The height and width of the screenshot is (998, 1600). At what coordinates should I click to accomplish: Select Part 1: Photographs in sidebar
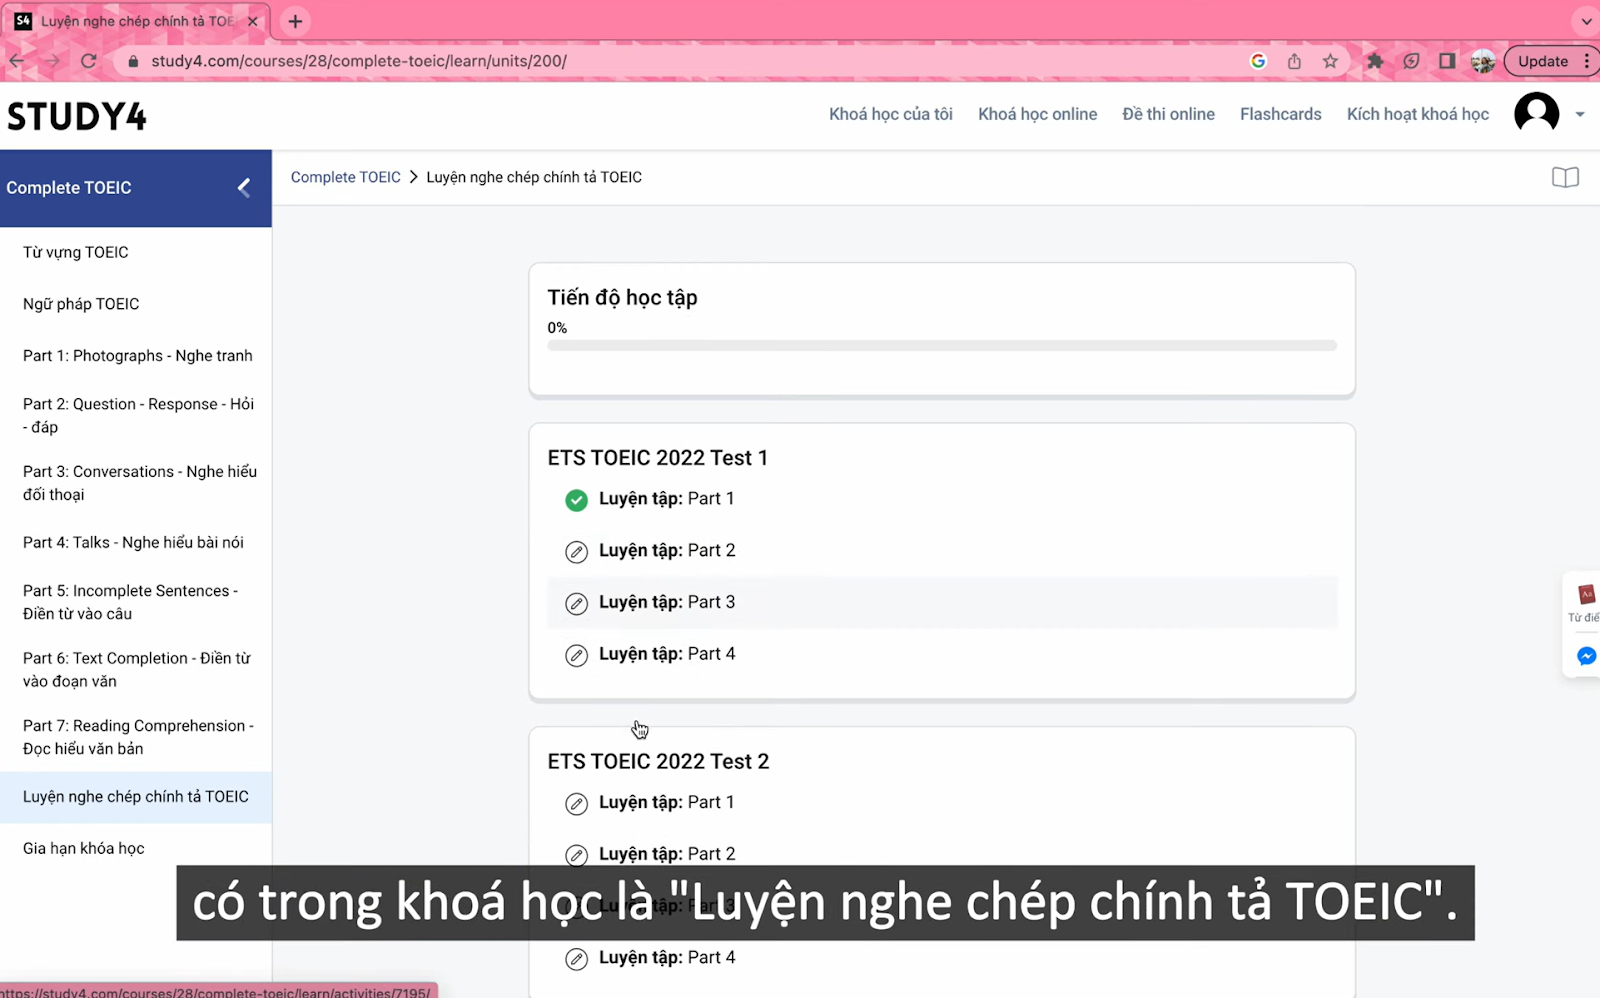tap(136, 356)
